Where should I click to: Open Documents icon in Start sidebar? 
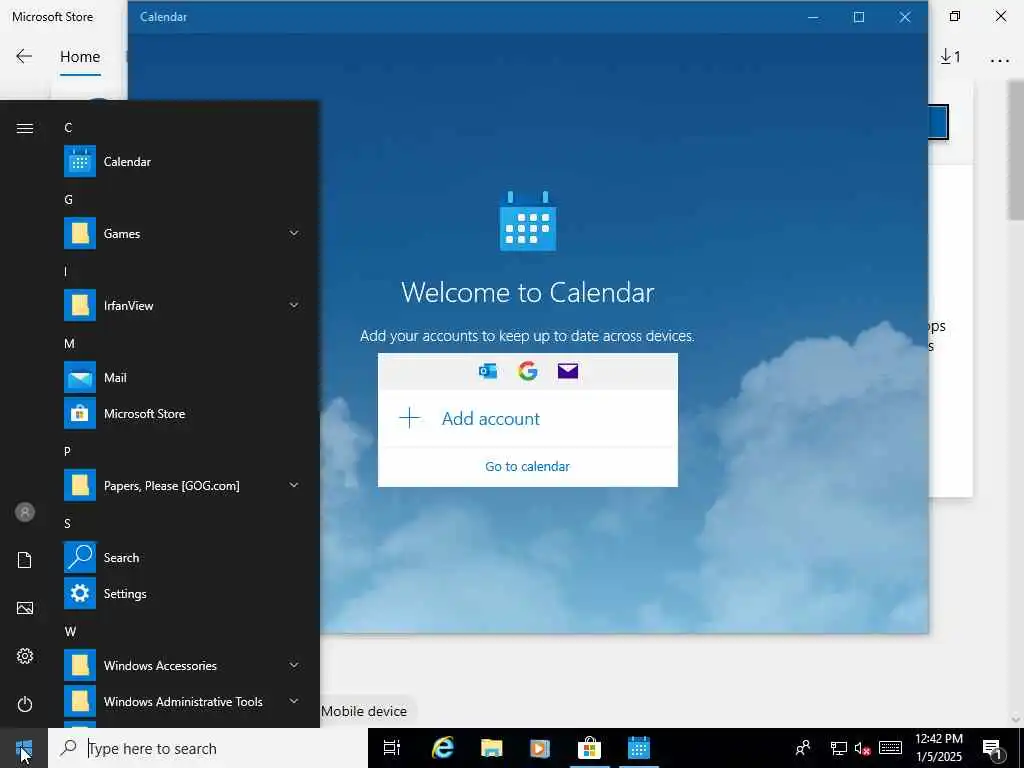point(25,560)
